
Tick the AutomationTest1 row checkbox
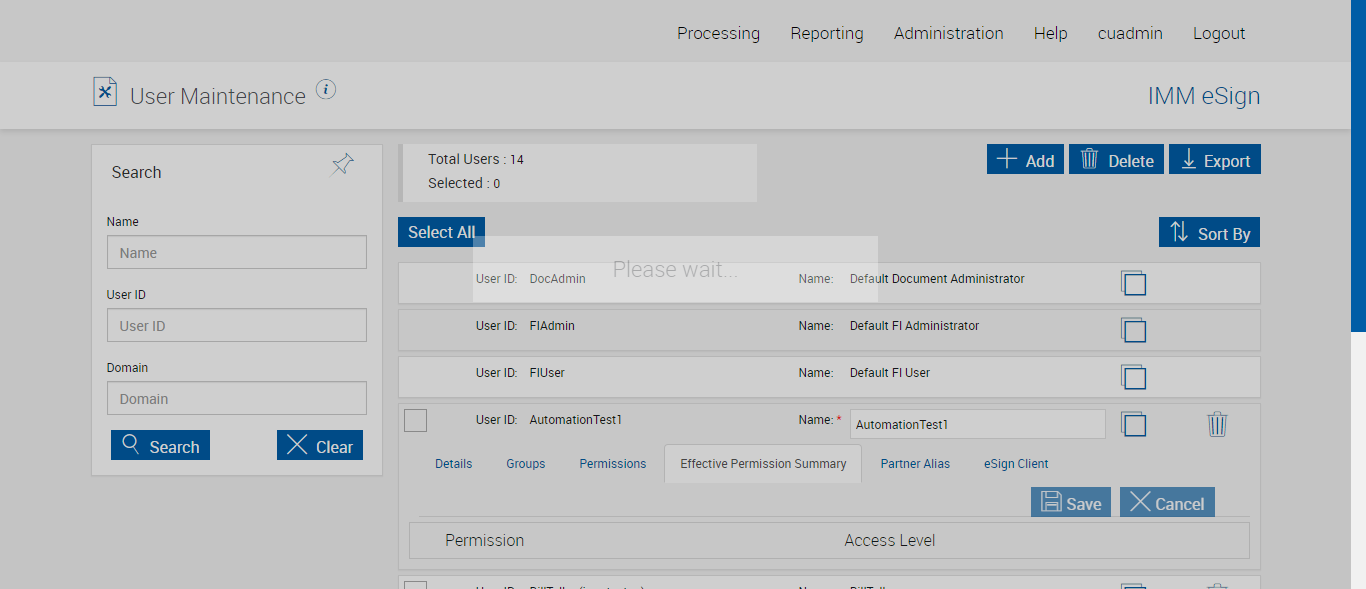pyautogui.click(x=415, y=420)
